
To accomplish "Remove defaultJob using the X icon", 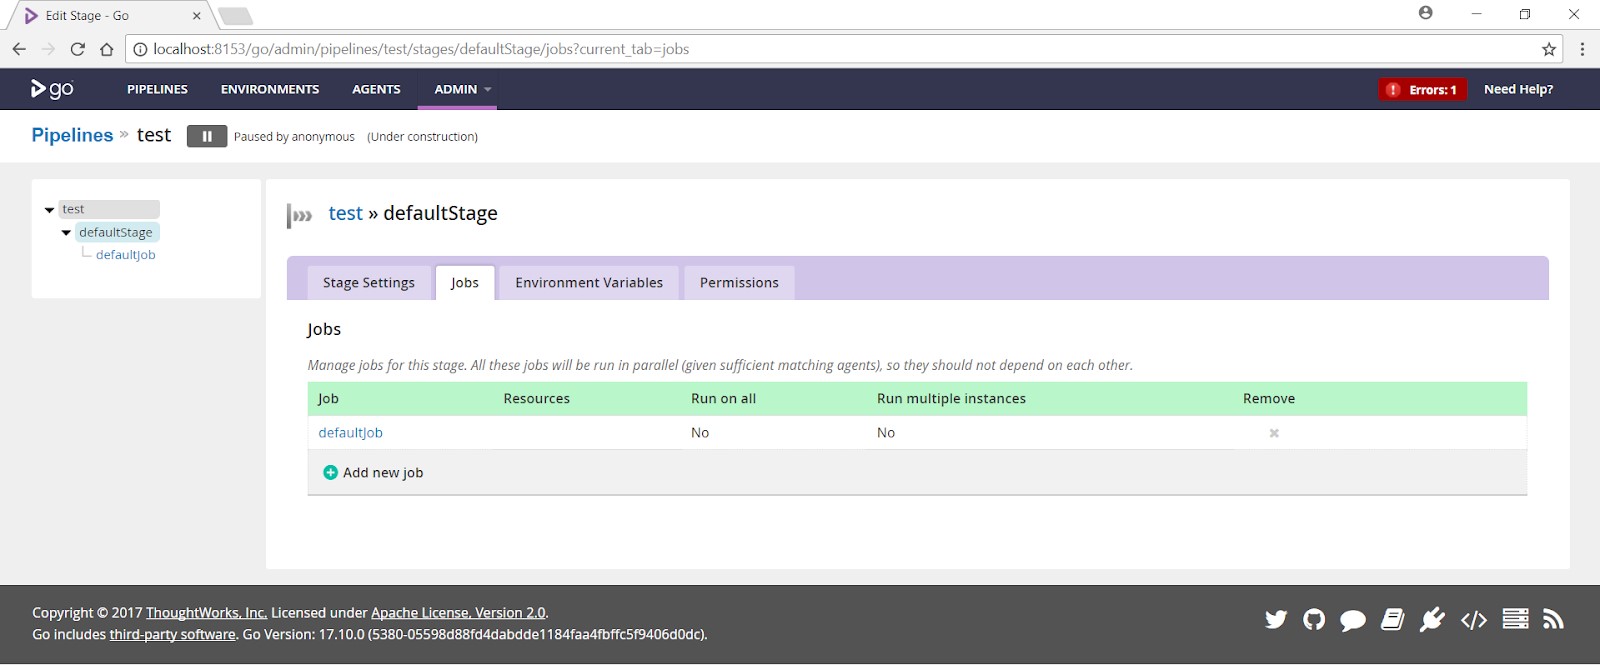I will pos(1274,433).
